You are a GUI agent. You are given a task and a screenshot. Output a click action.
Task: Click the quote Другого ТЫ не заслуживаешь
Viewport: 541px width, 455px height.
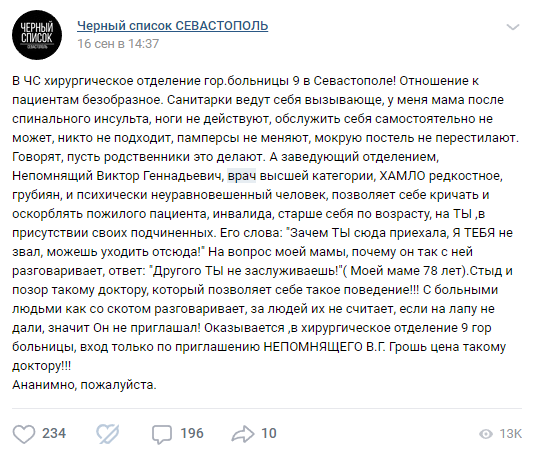click(245, 271)
